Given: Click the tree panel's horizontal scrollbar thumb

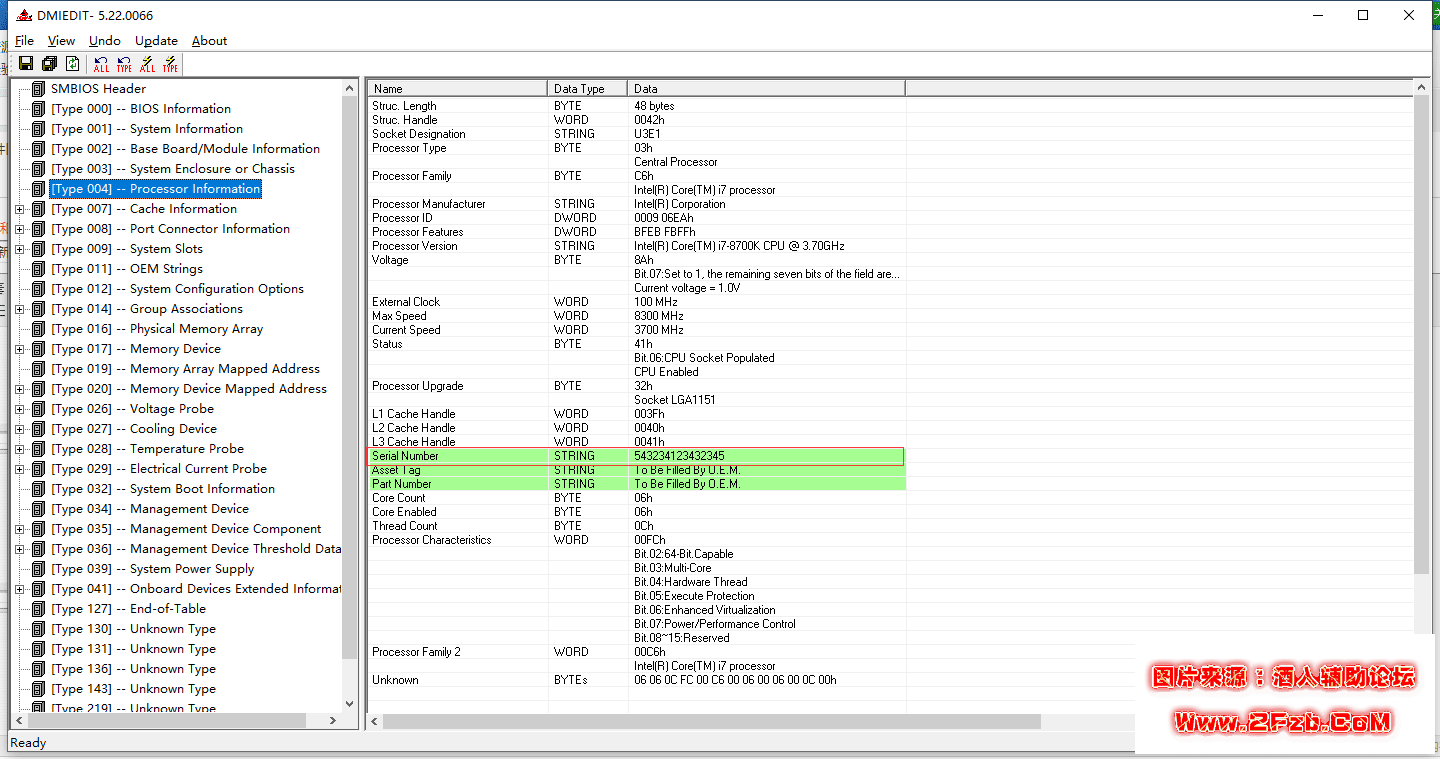Looking at the screenshot, I should (166, 721).
